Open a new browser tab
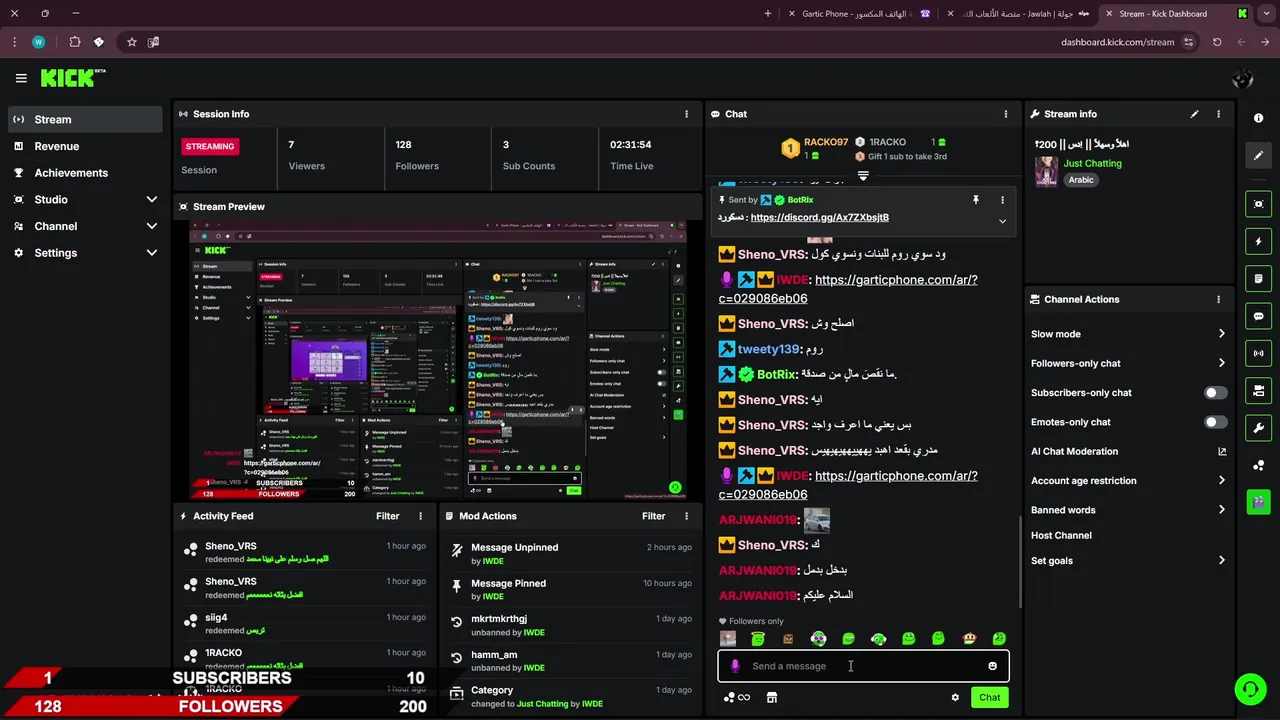 (768, 14)
